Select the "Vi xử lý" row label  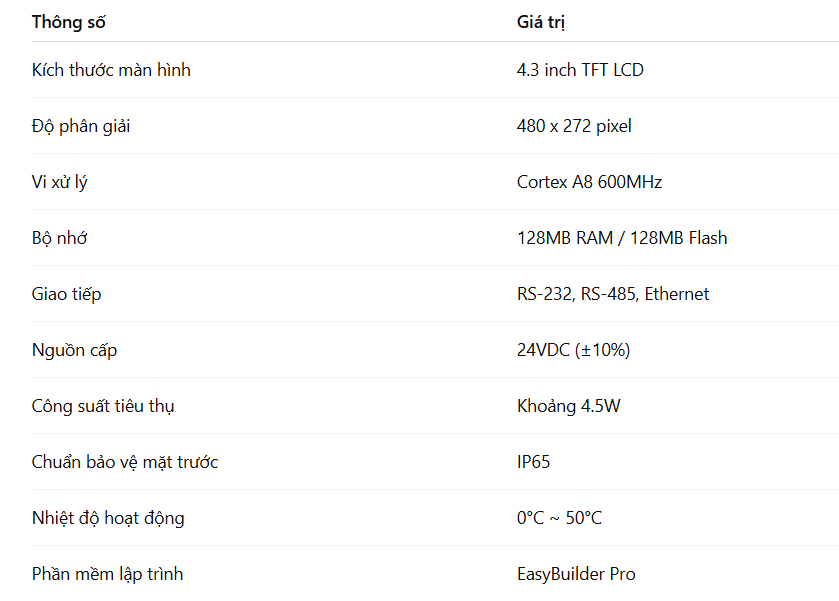click(60, 182)
